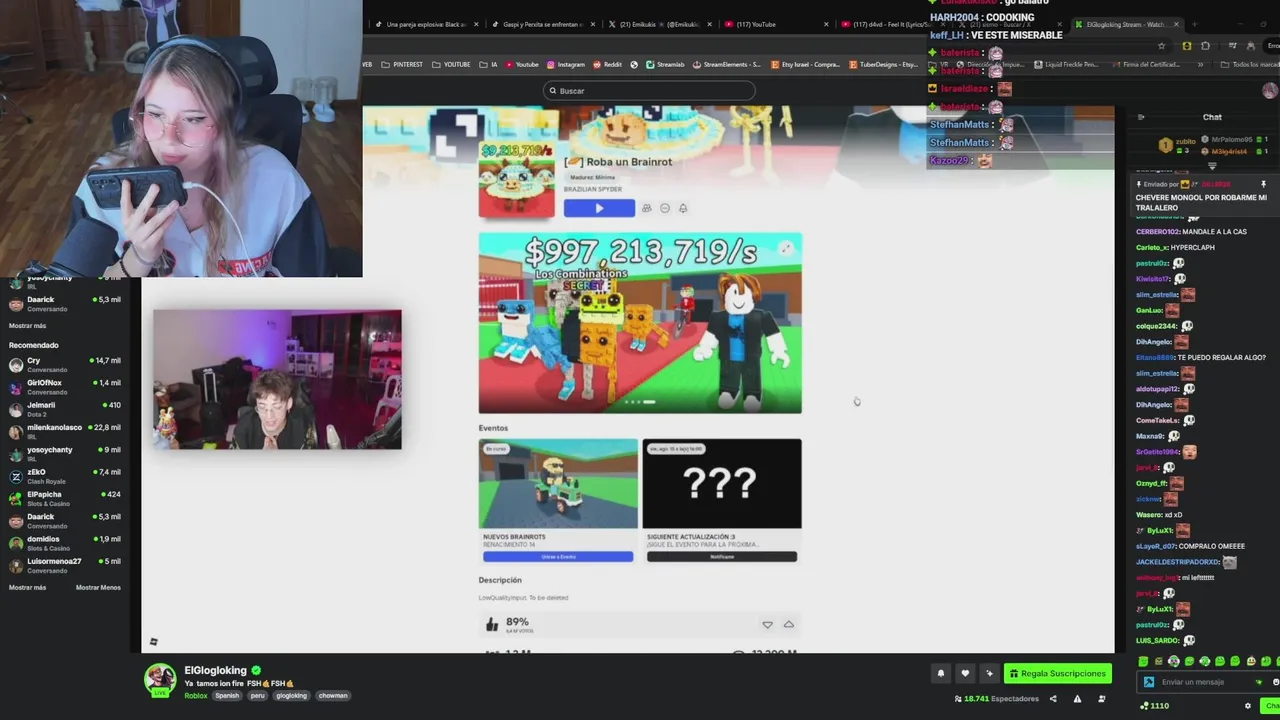Click Mostrar más under recommended channels
The image size is (1280, 720).
[27, 587]
